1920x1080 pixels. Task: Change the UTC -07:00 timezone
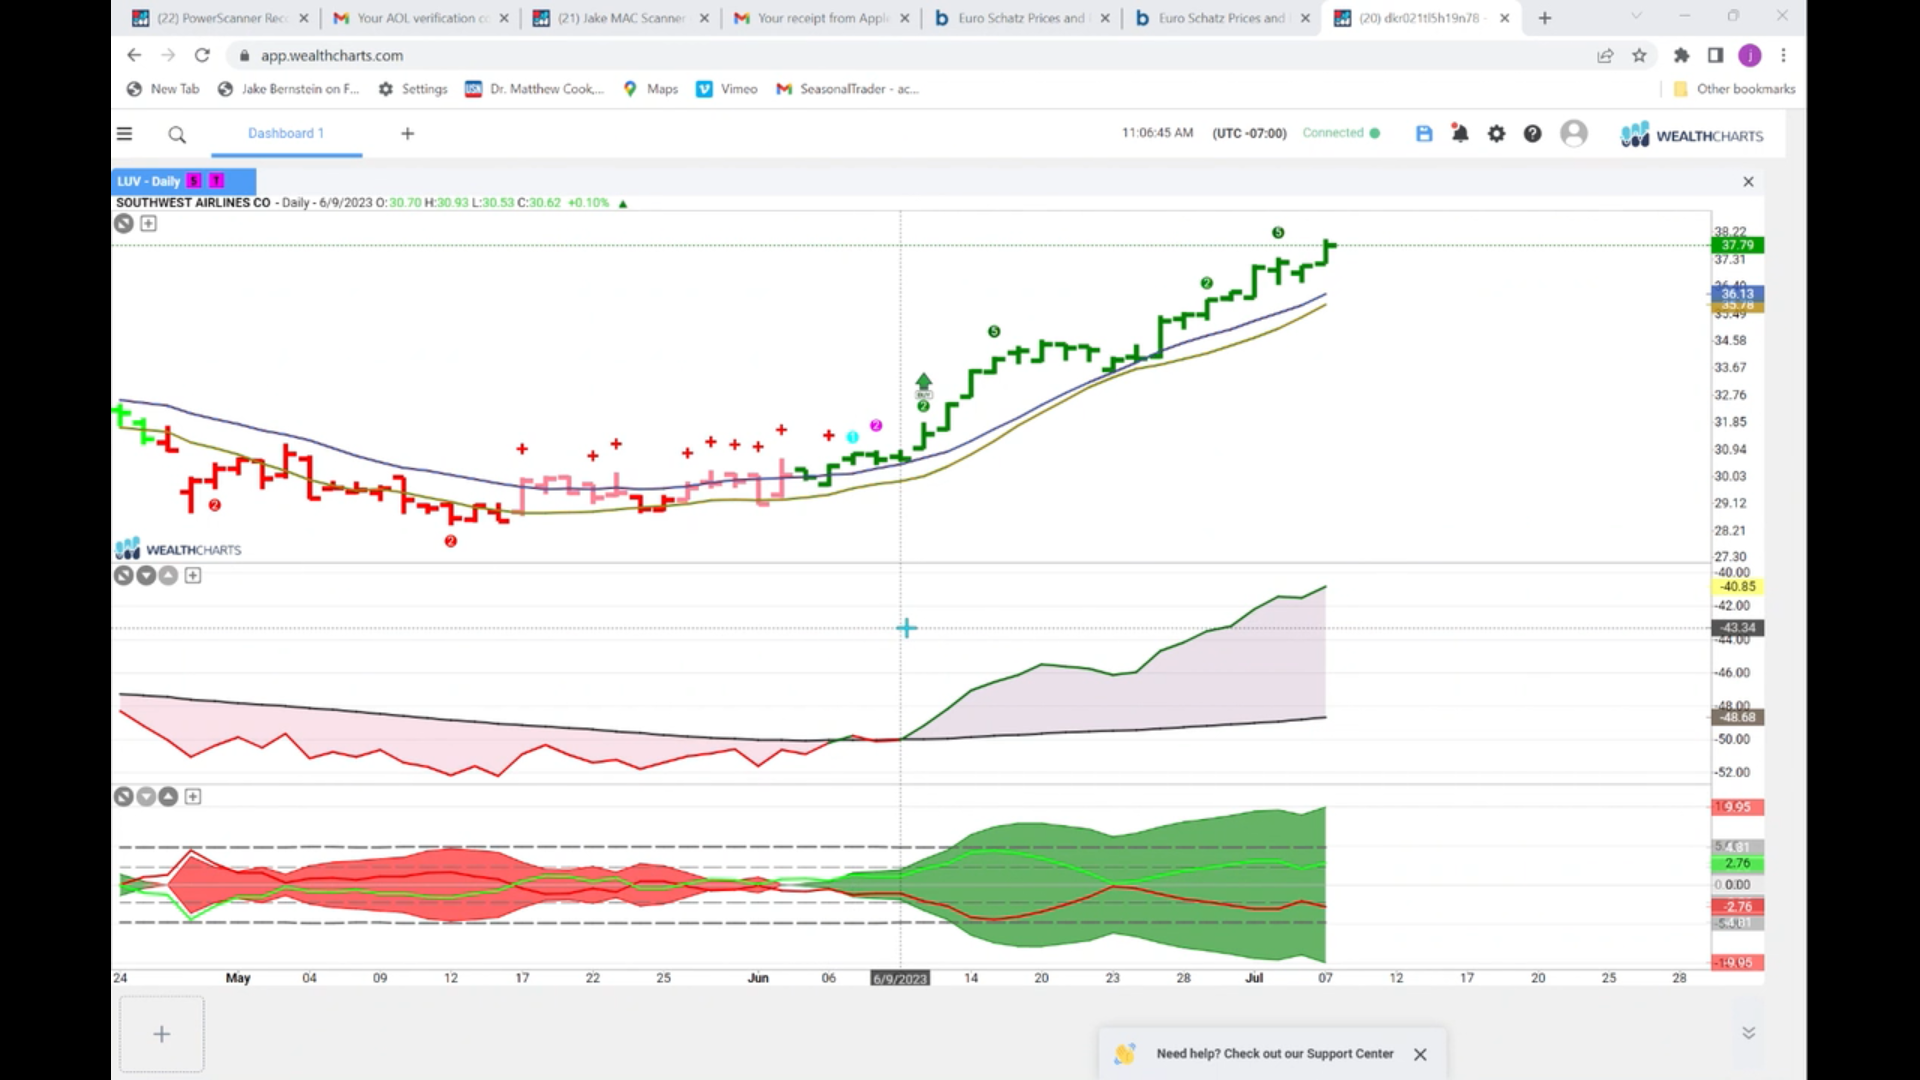1249,133
